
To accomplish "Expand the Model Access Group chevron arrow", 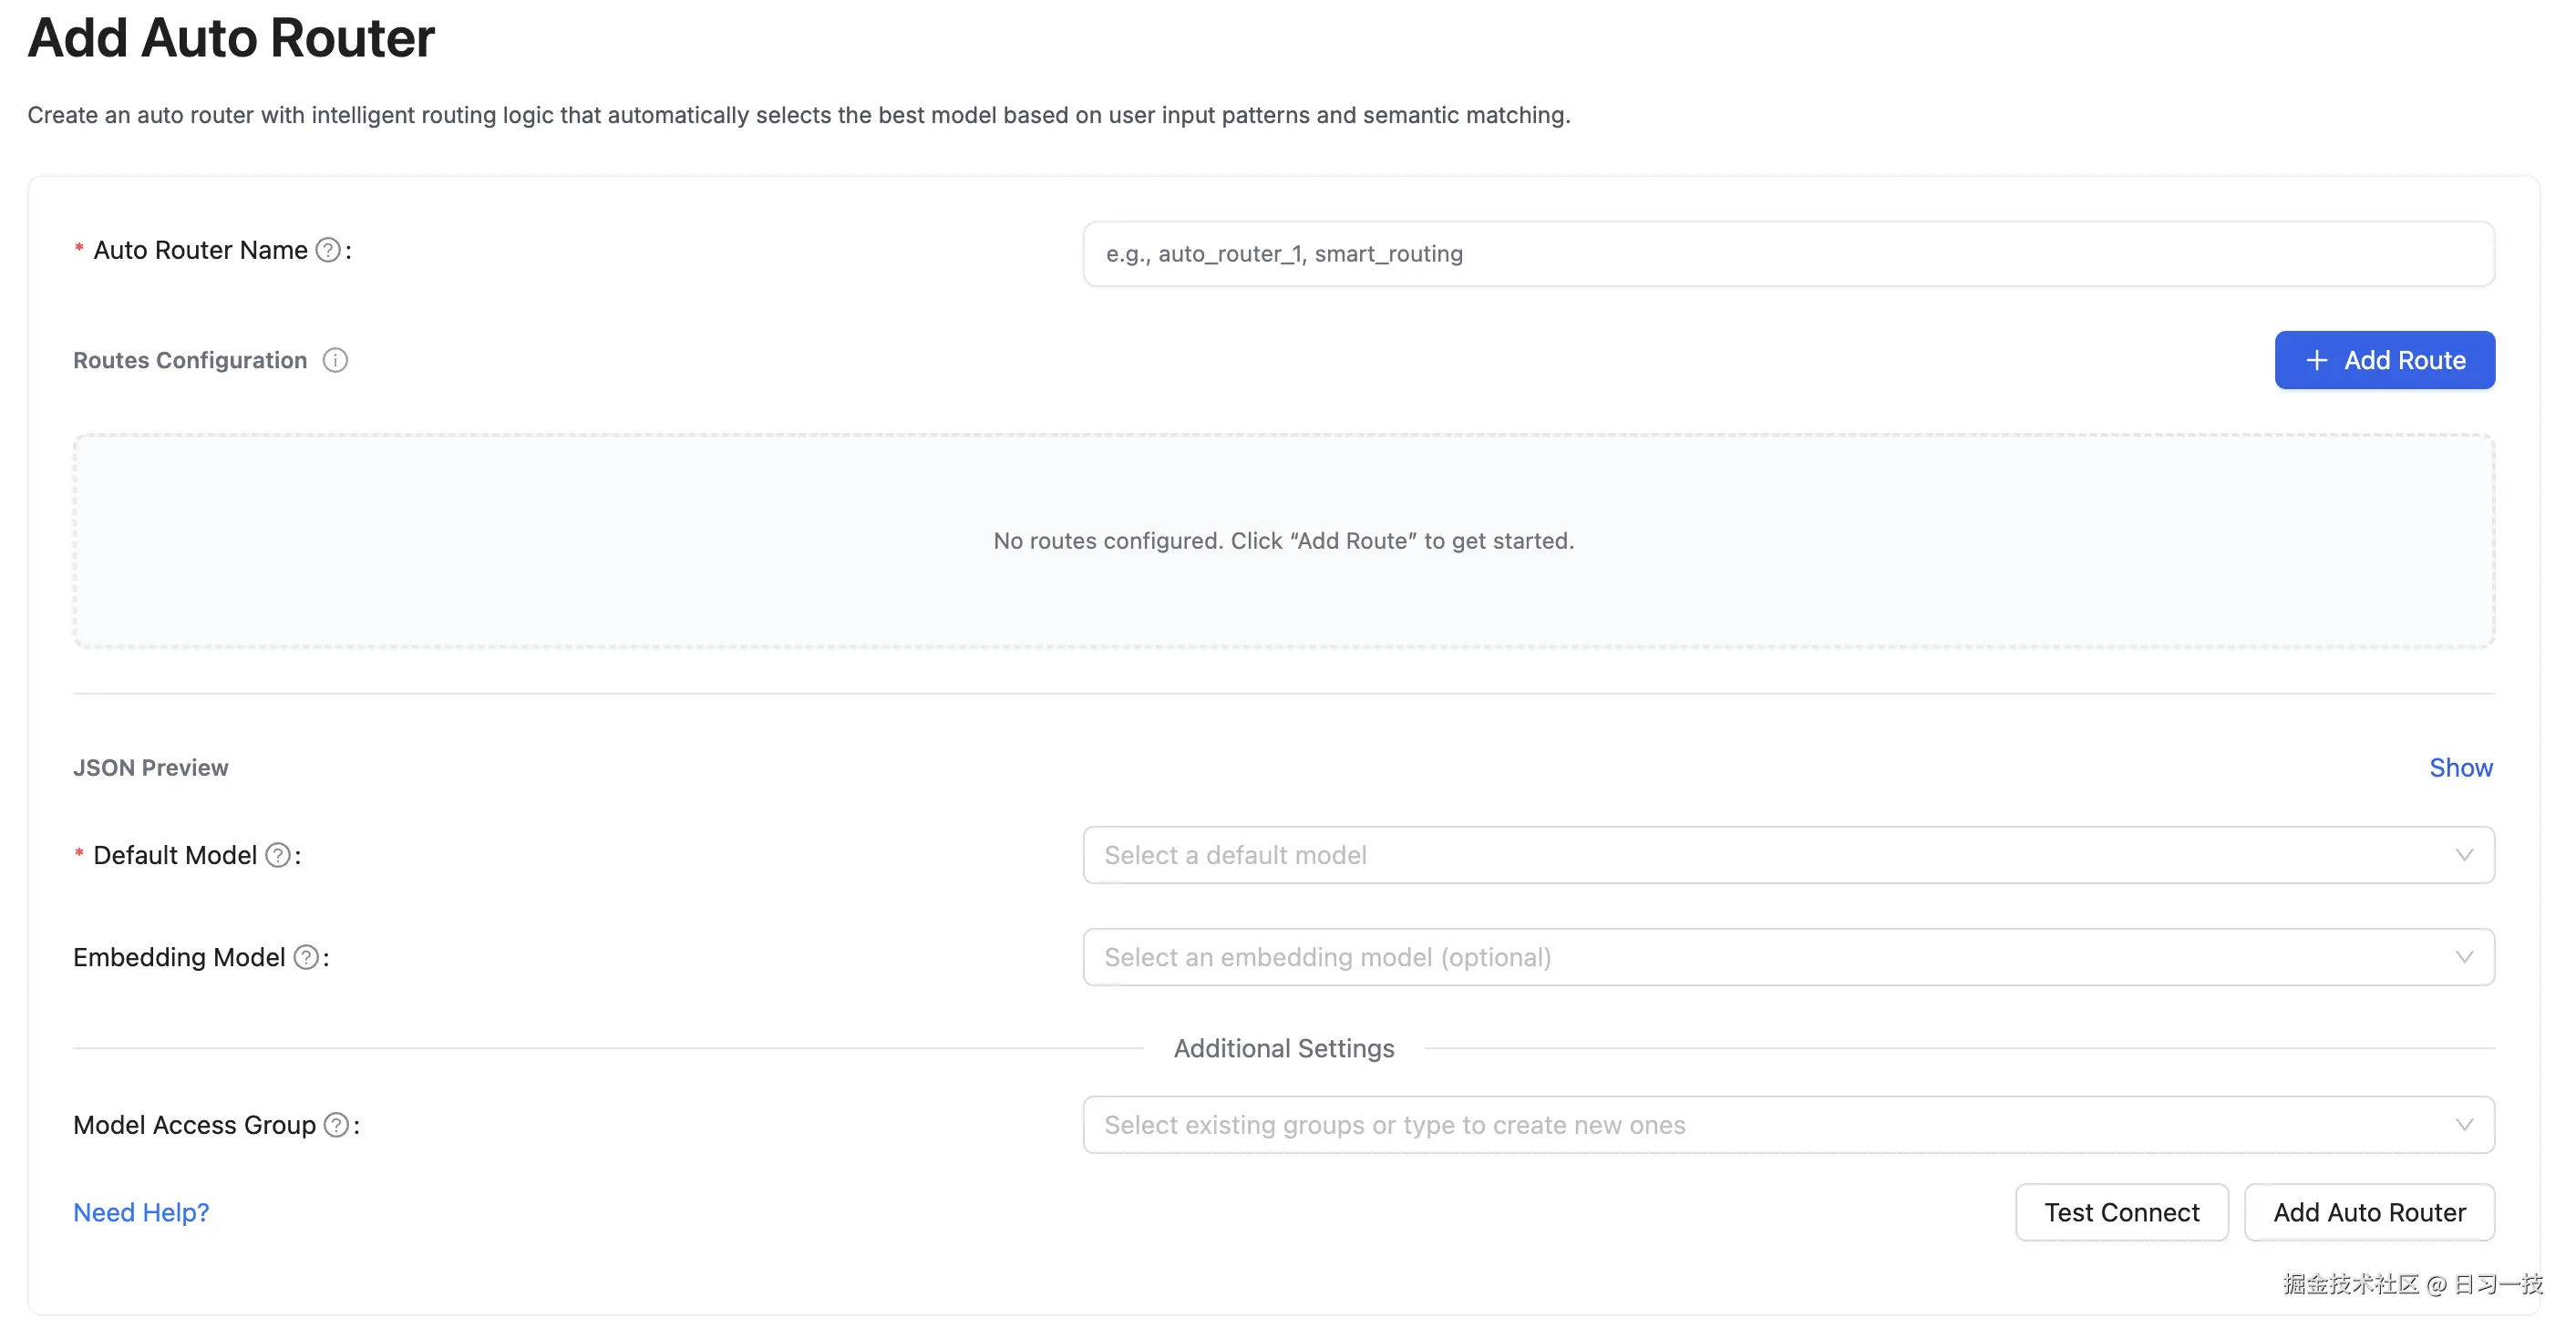I will coord(2464,1124).
